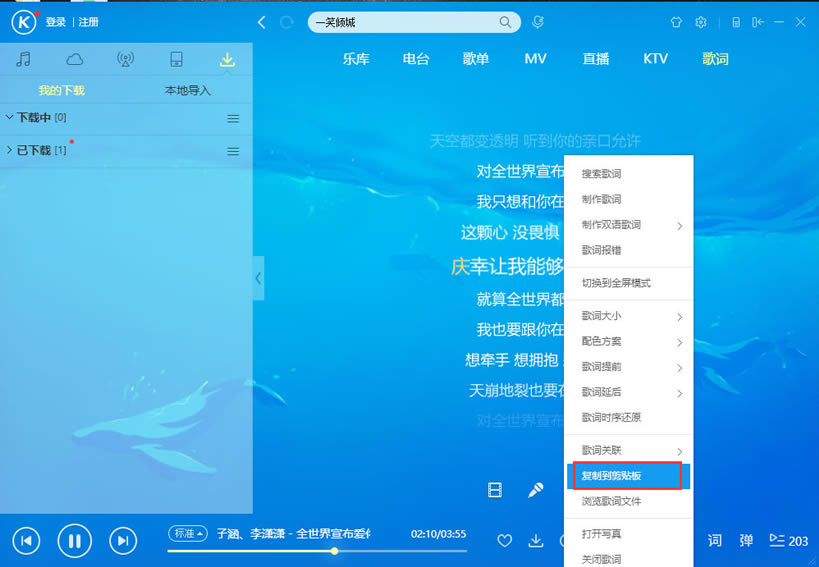Go back using the left arrow
This screenshot has height=567, width=819.
click(x=262, y=22)
